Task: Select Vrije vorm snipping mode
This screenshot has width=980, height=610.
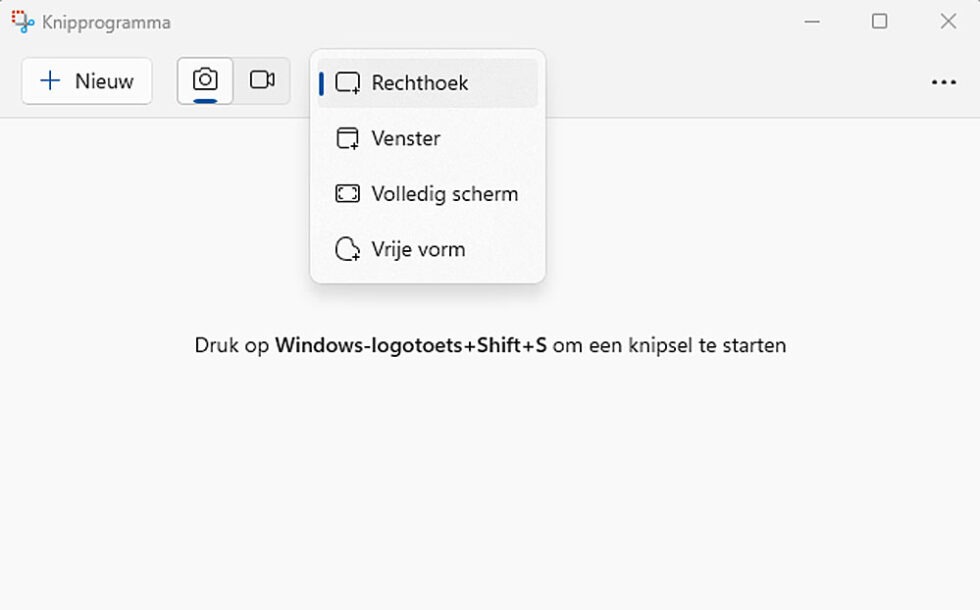Action: [417, 249]
